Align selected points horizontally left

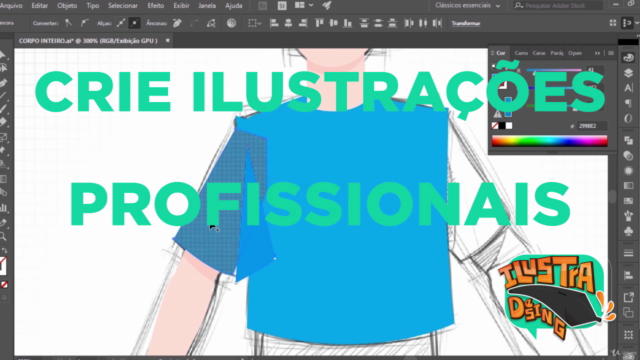pyautogui.click(x=274, y=23)
